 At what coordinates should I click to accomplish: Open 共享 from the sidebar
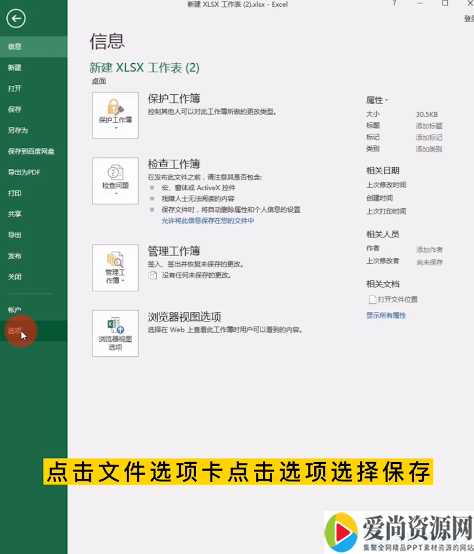tap(34, 214)
